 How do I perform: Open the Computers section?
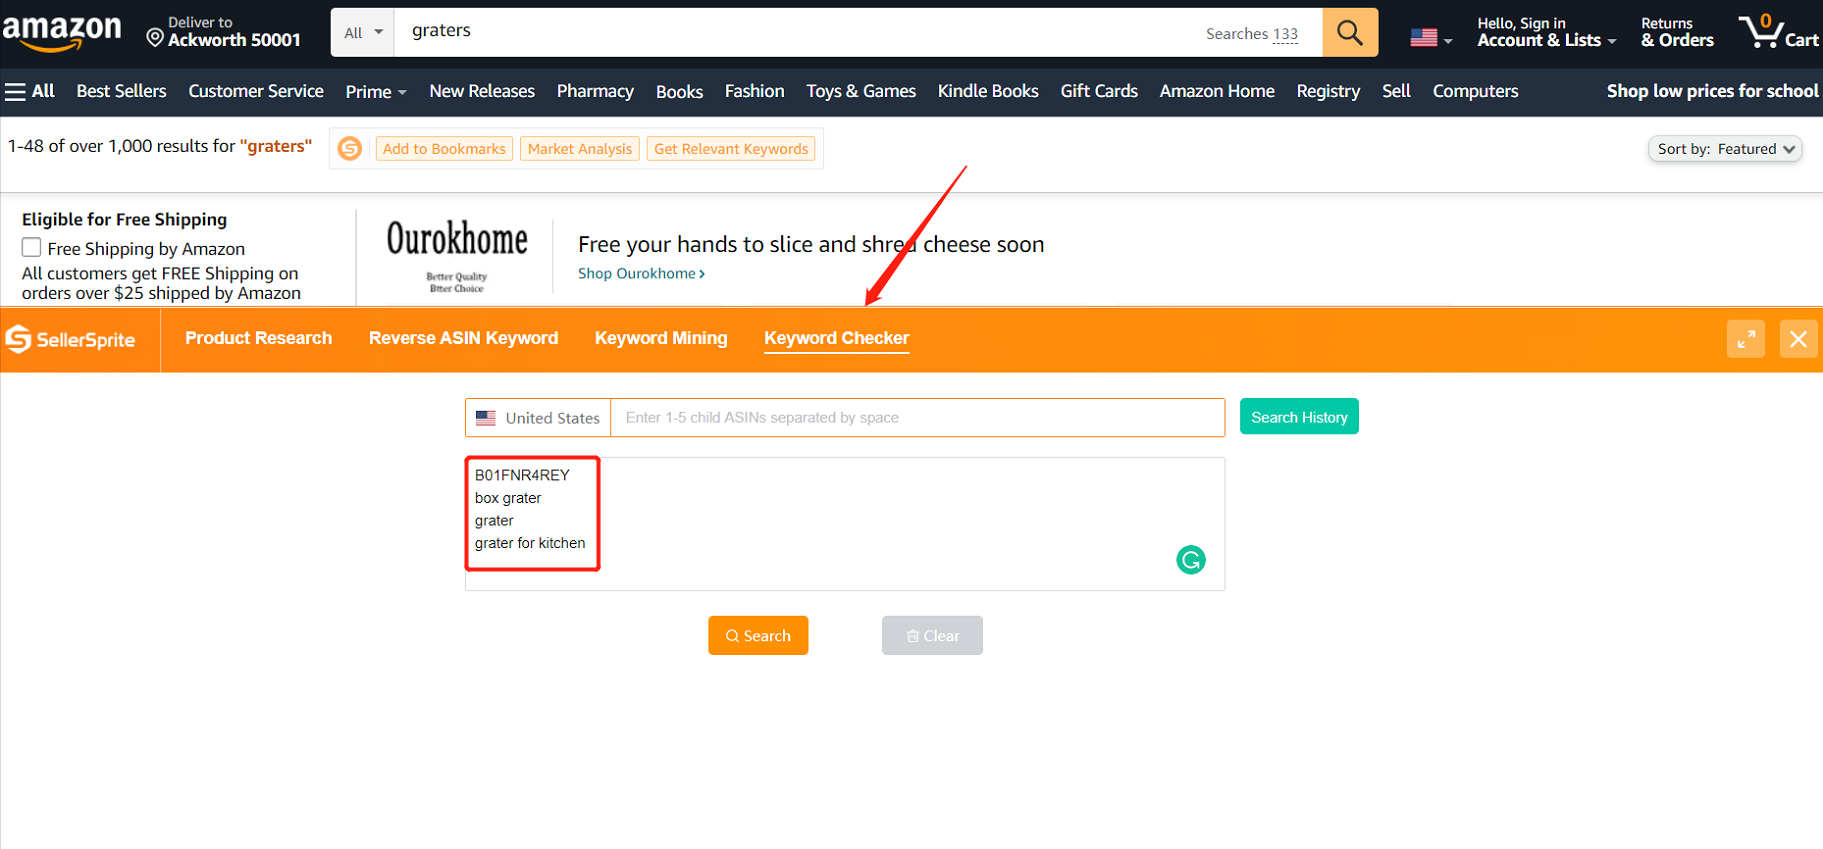[1475, 91]
